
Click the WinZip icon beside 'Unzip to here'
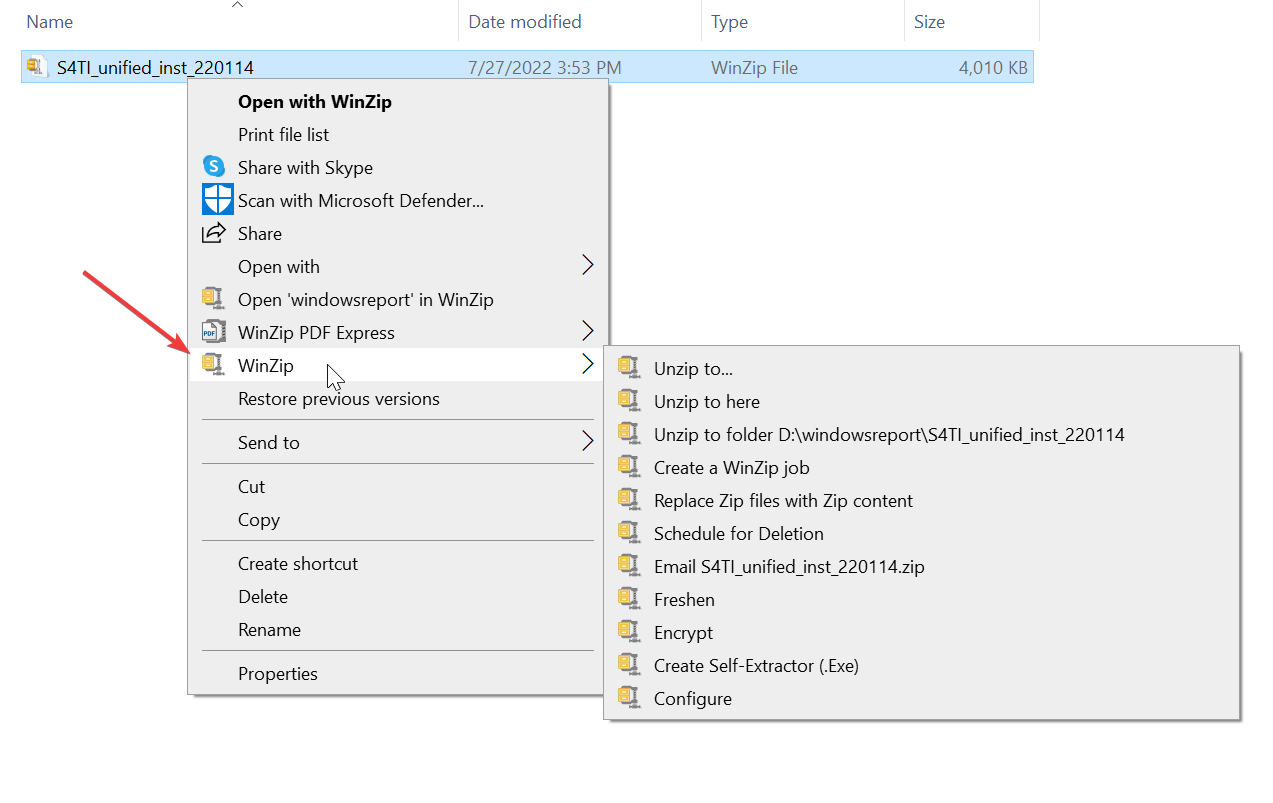click(x=630, y=401)
